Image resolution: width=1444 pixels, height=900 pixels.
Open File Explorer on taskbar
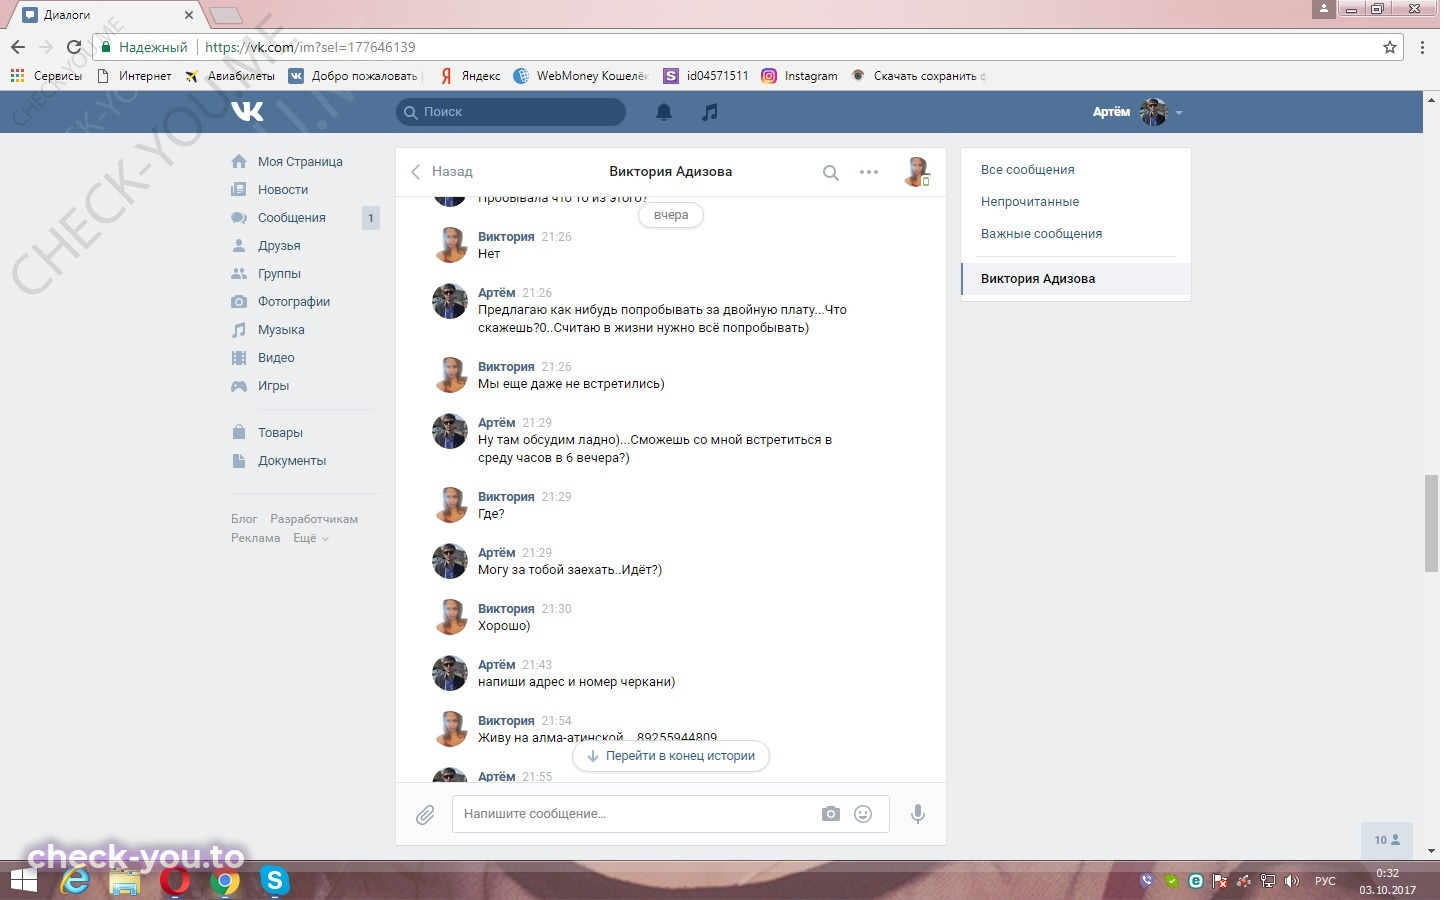point(125,881)
